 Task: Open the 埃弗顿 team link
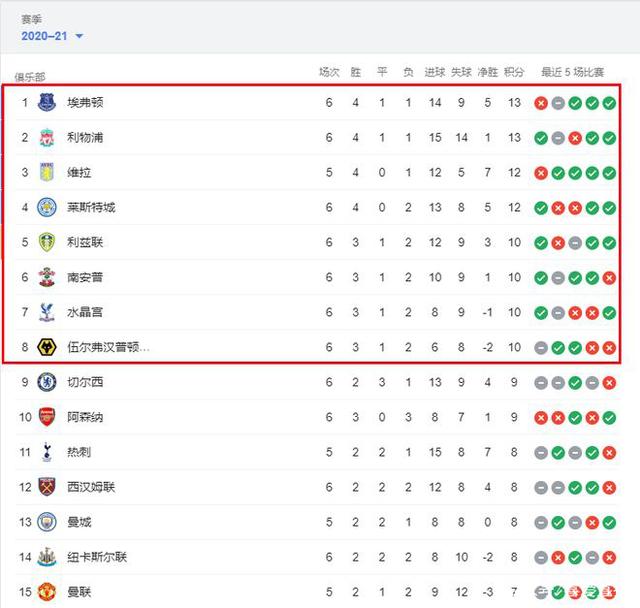pyautogui.click(x=85, y=102)
